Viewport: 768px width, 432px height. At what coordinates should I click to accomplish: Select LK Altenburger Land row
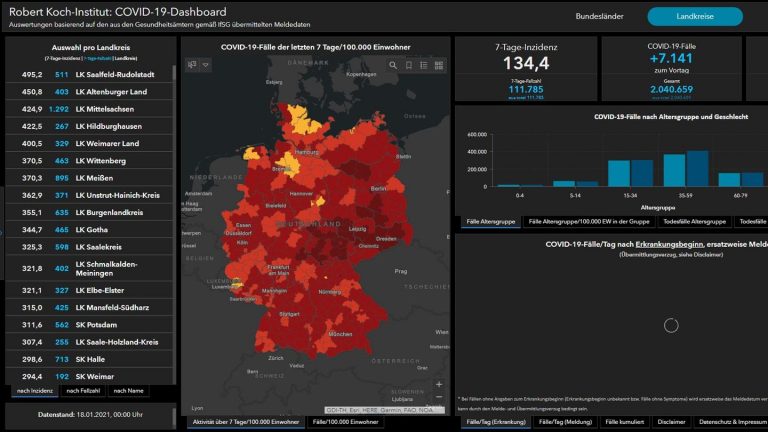pos(89,92)
